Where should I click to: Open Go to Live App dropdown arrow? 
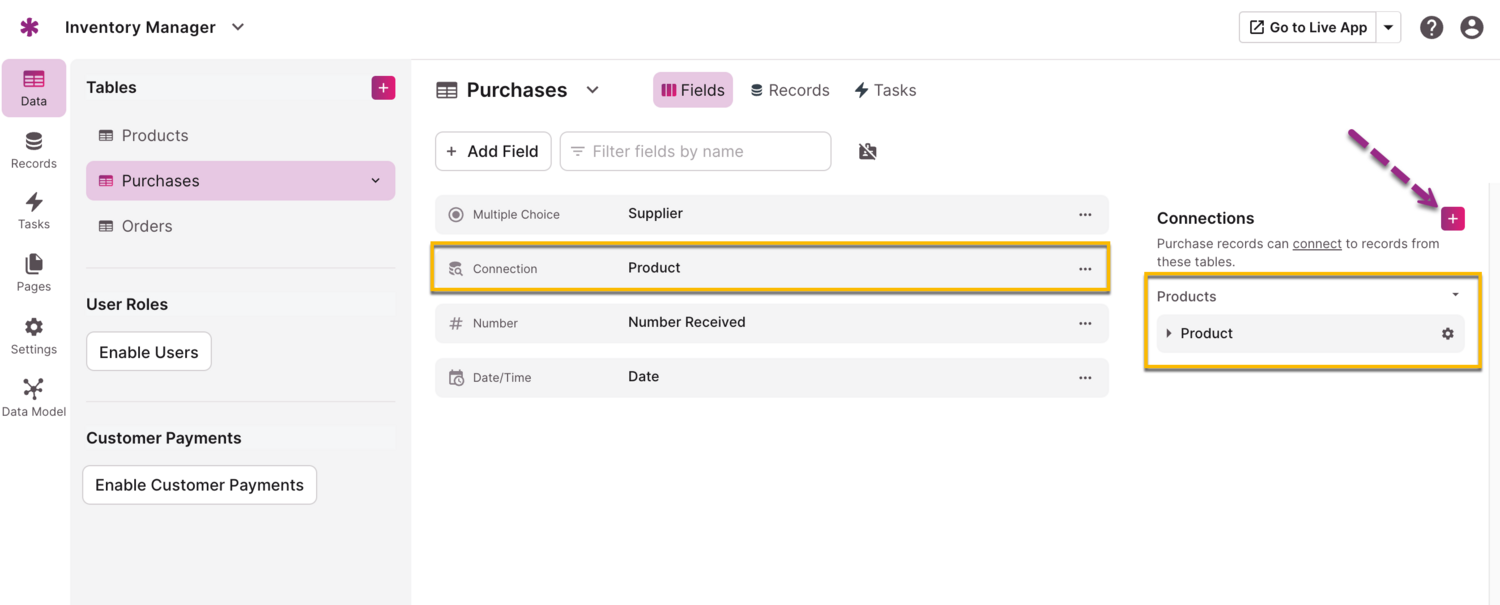tap(1389, 28)
